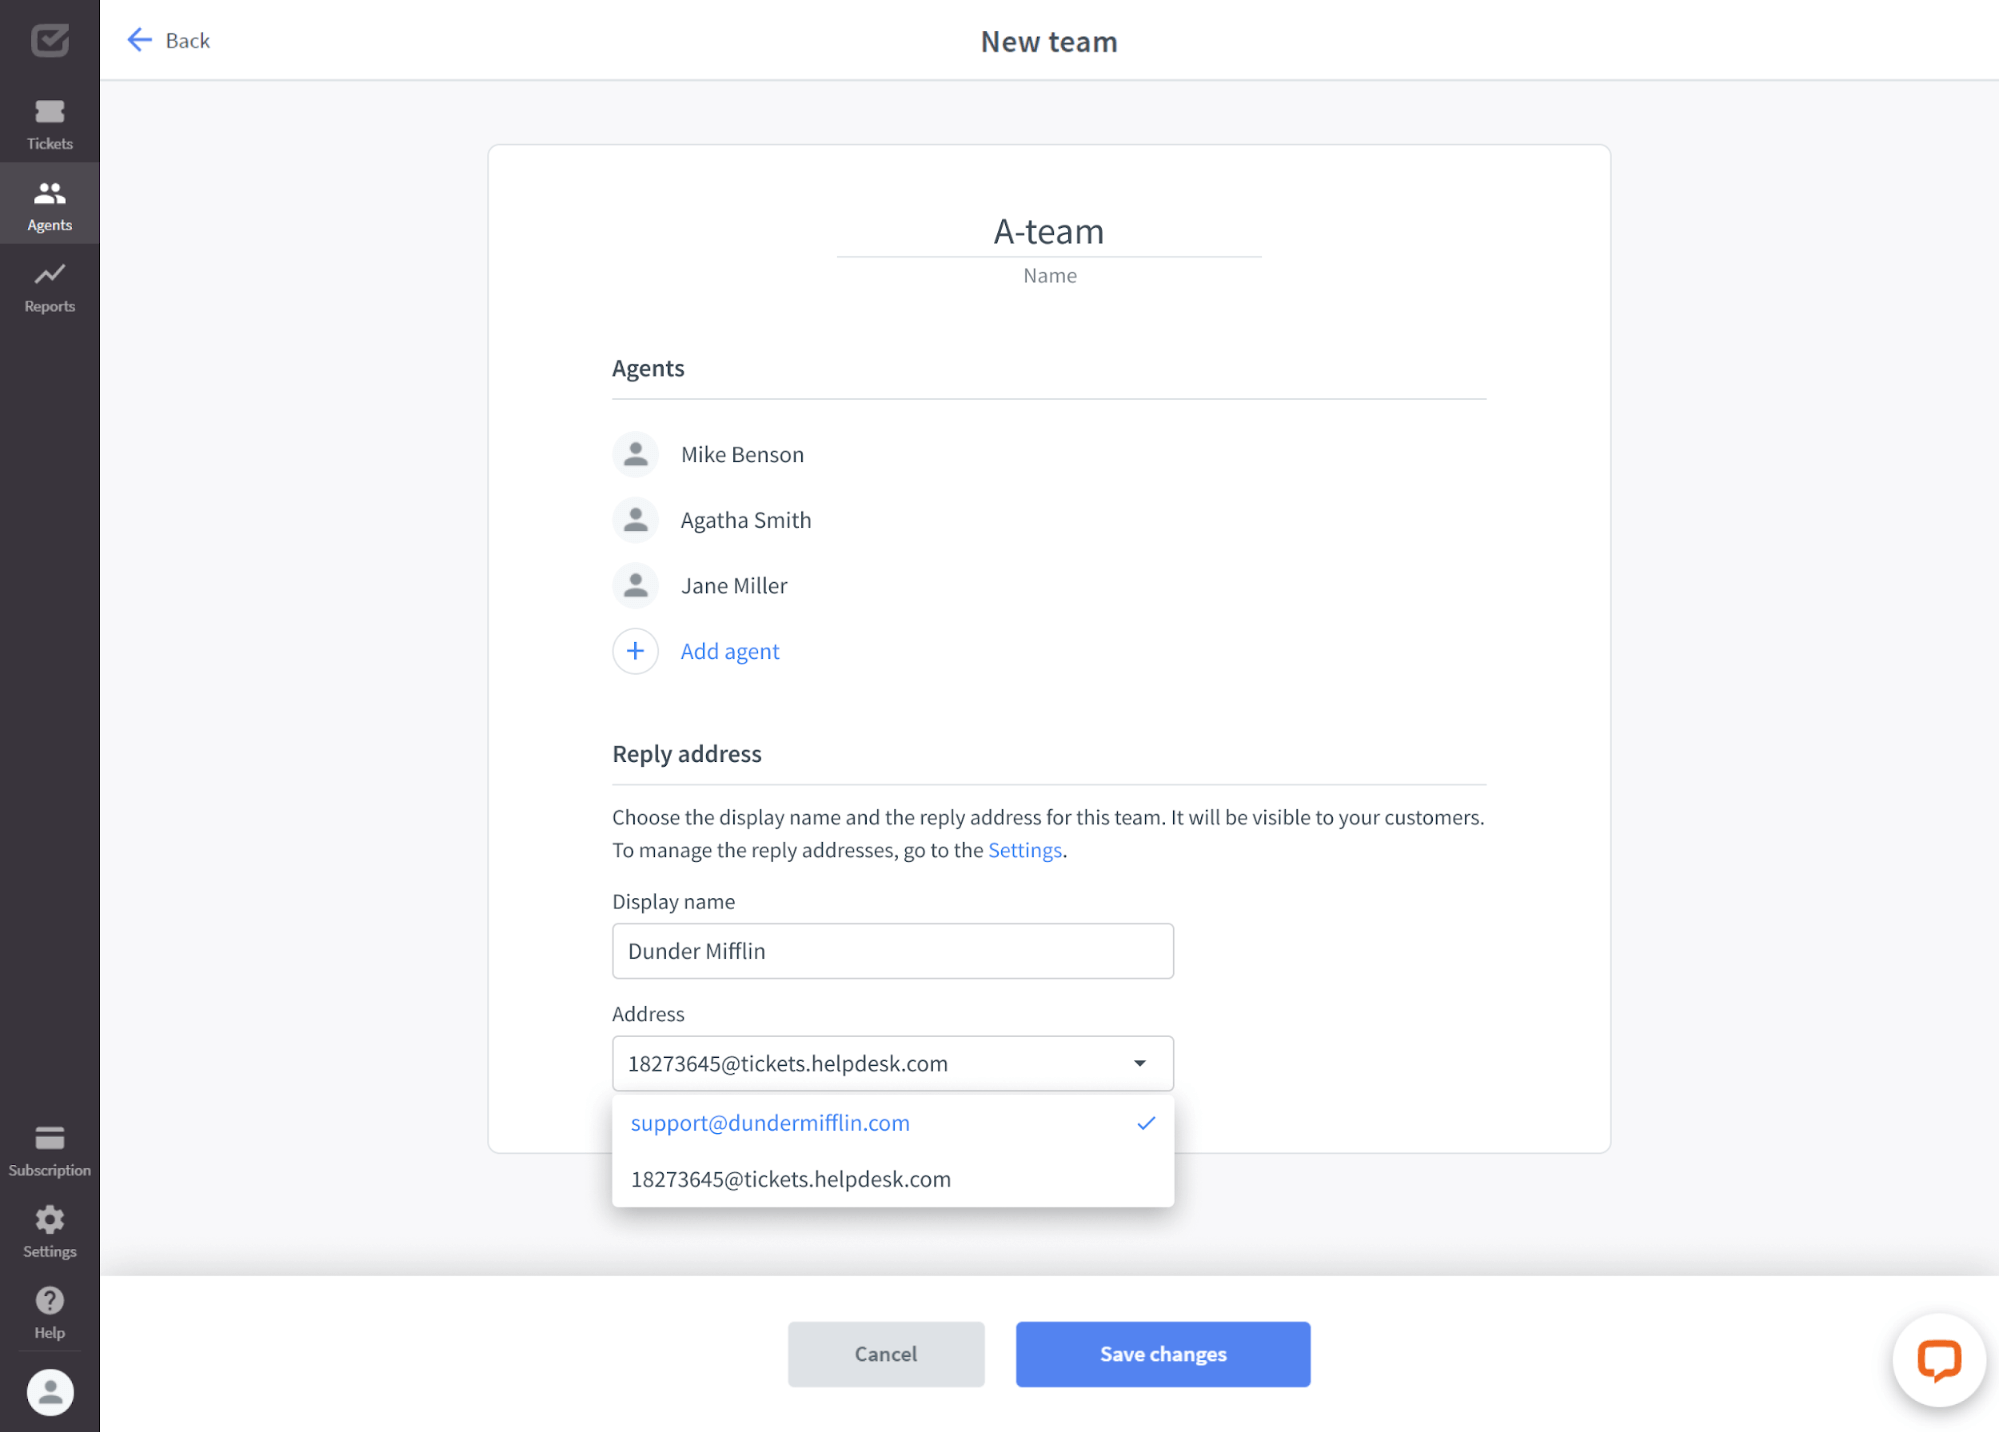The height and width of the screenshot is (1433, 1999).
Task: Select 18273645@tickets.helpdesk.com address option
Action: point(893,1179)
